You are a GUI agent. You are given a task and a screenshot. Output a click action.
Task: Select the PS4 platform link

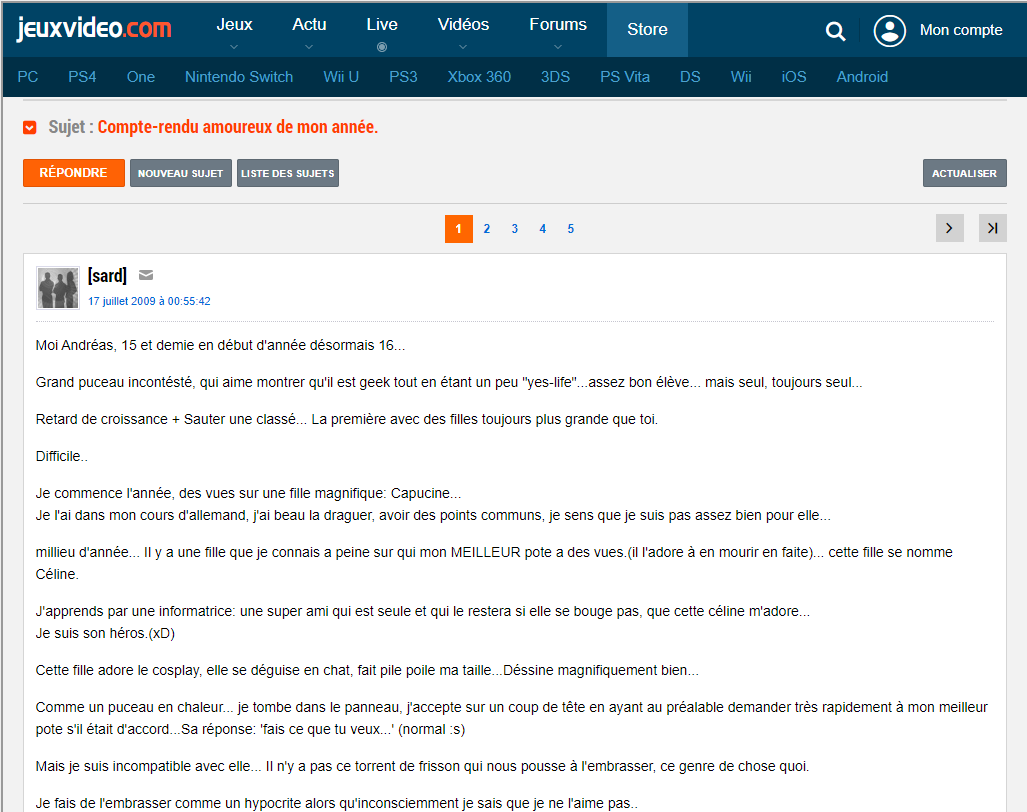pos(82,77)
